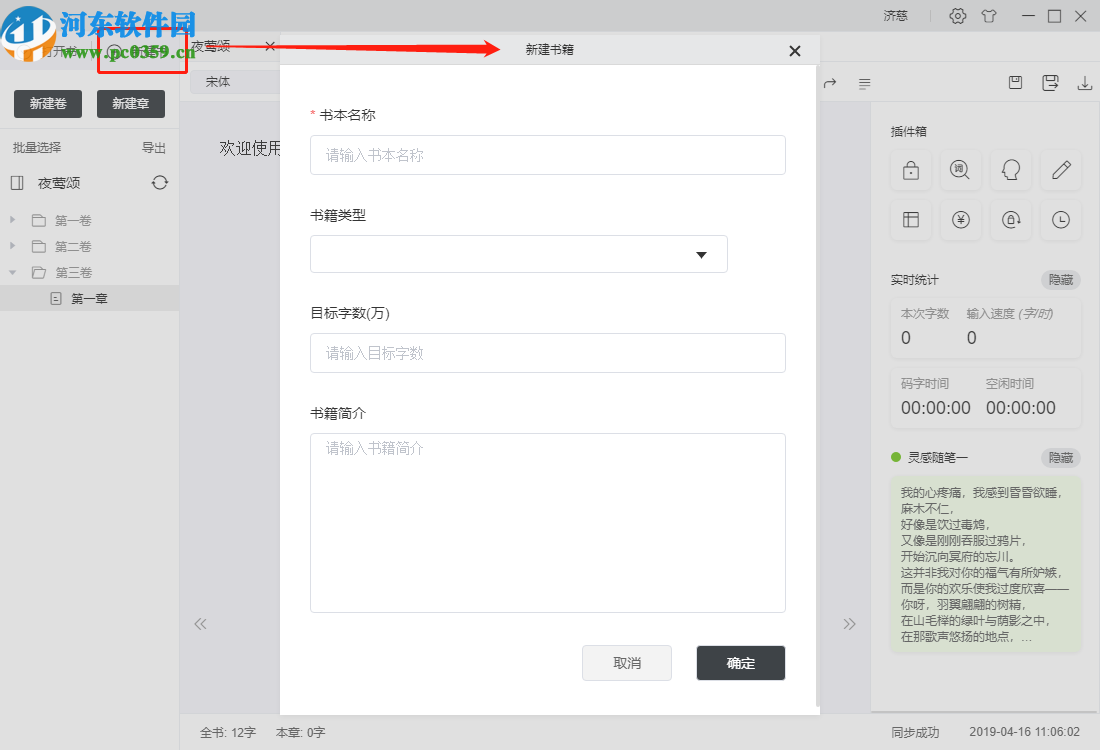Image resolution: width=1100 pixels, height=750 pixels.
Task: Click the settings gear at top right
Action: pos(957,16)
